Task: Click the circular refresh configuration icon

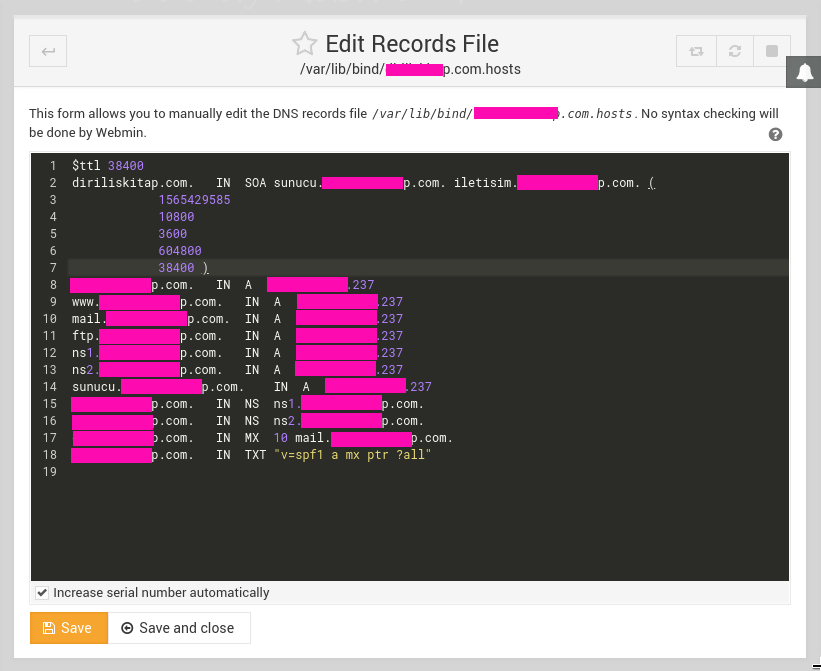Action: click(733, 51)
